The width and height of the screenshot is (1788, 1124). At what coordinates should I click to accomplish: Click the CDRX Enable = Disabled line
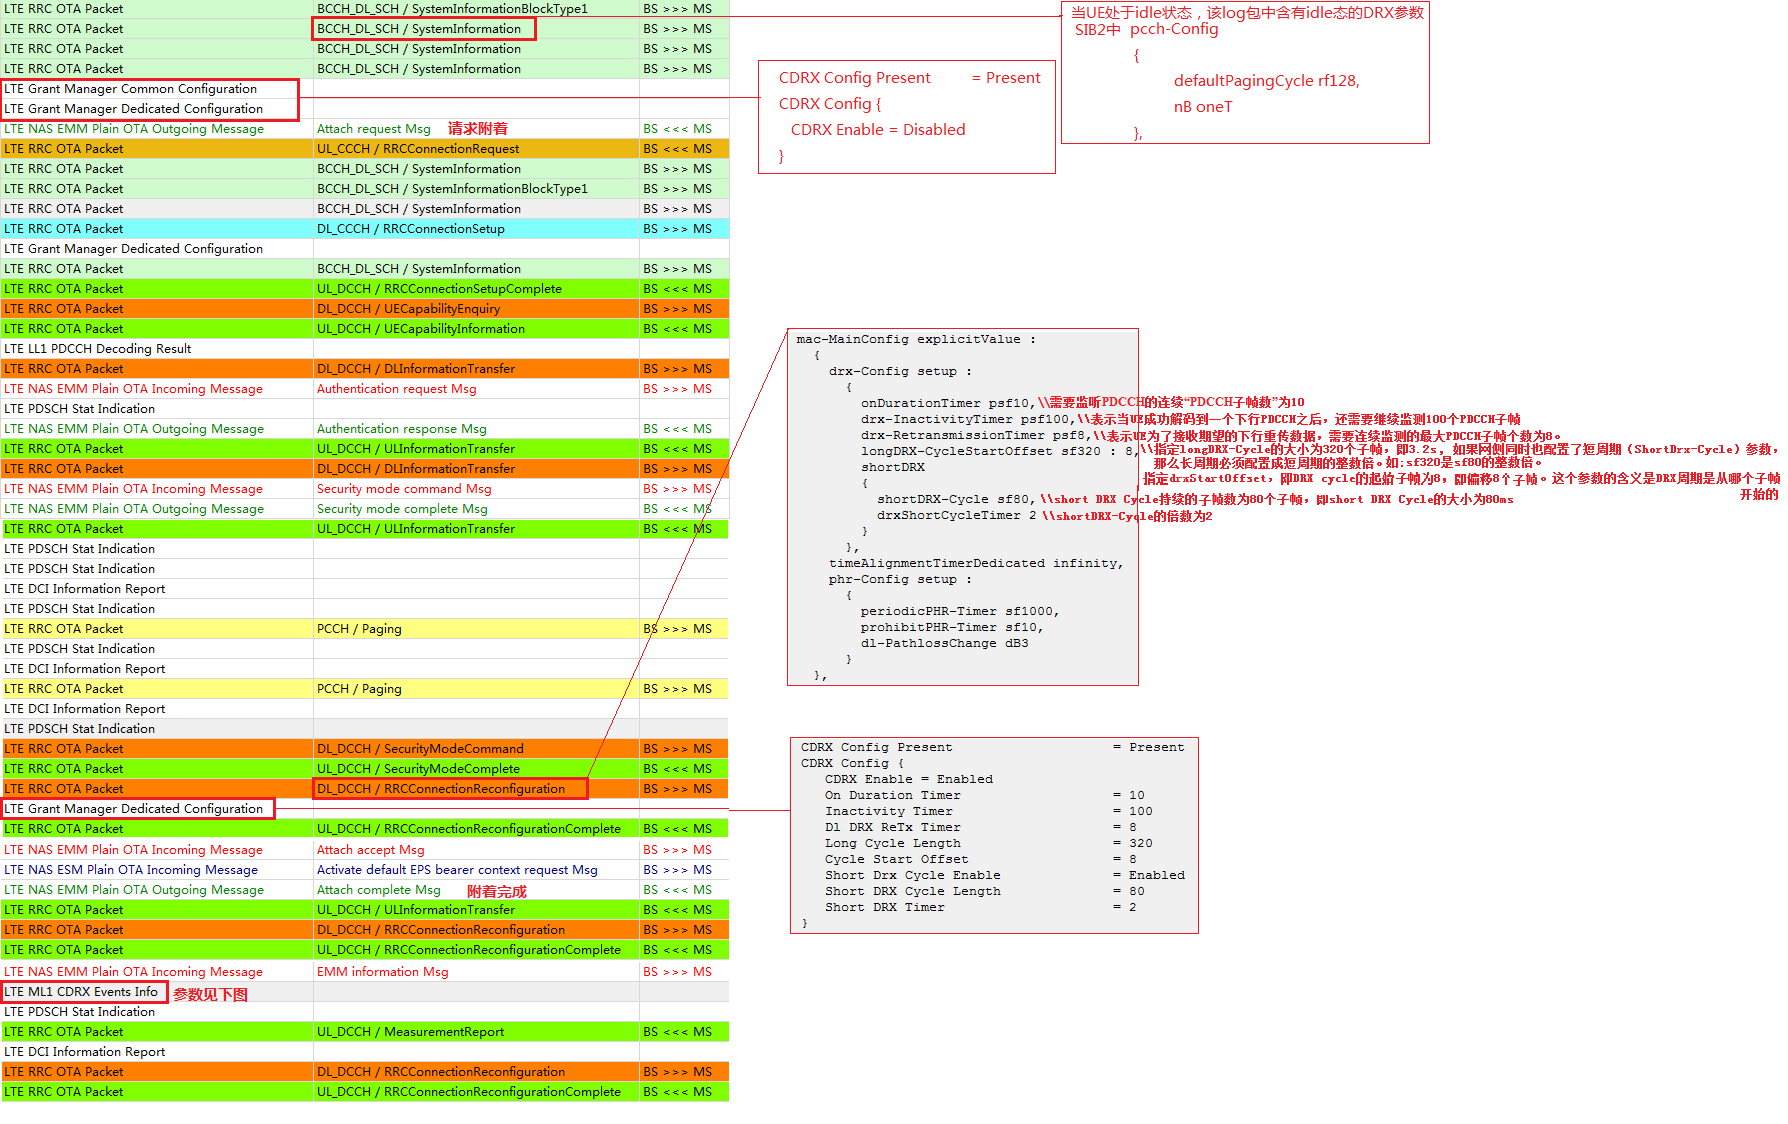pos(878,130)
